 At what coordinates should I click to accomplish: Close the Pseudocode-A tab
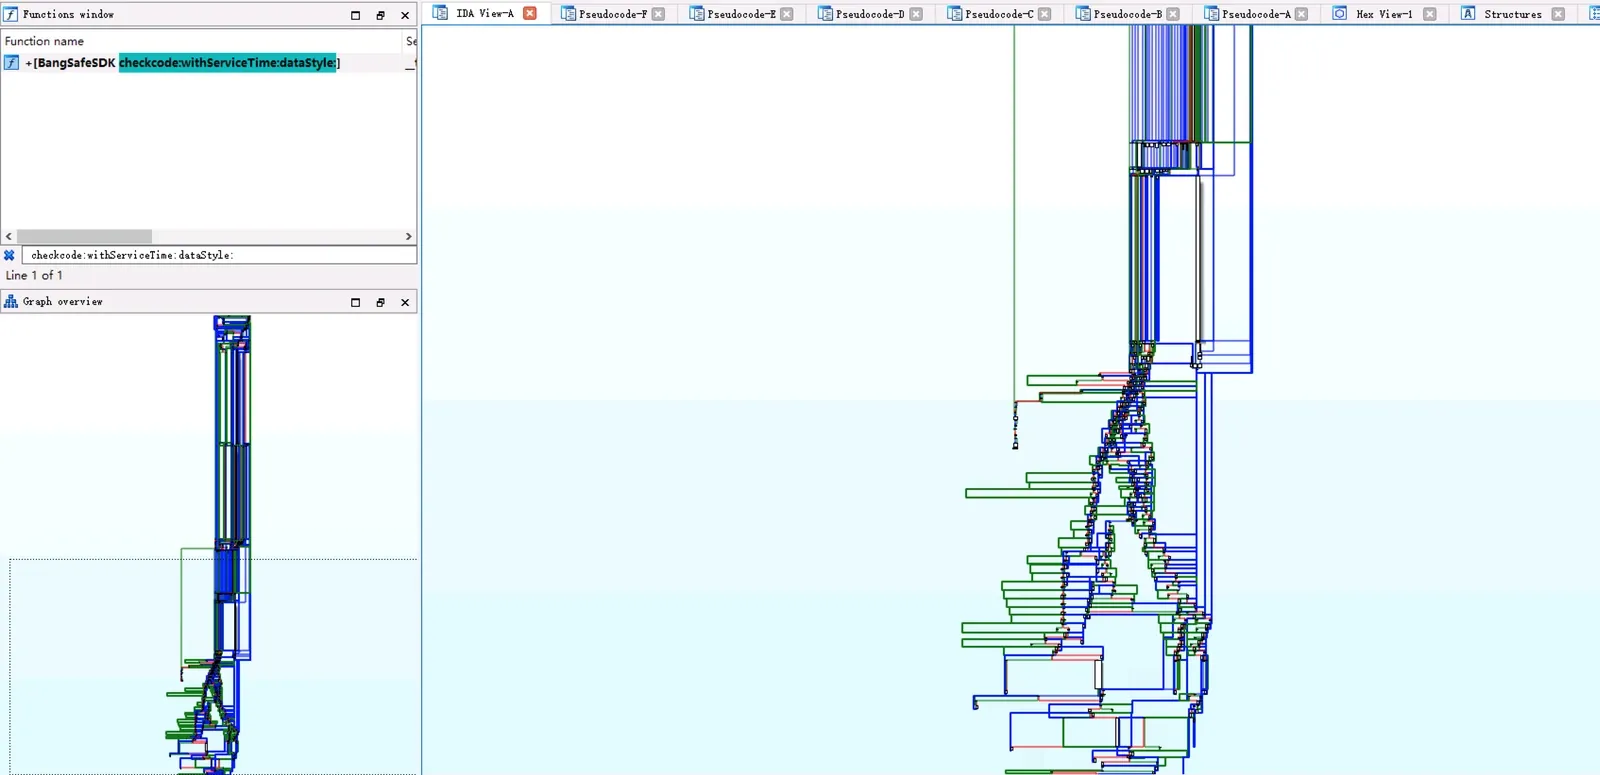click(x=1301, y=14)
